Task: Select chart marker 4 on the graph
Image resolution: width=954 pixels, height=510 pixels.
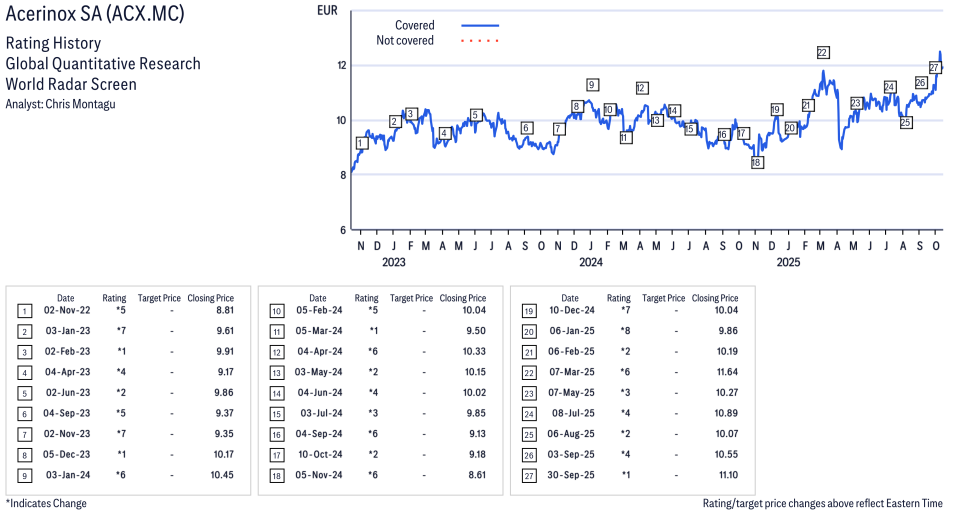Action: pyautogui.click(x=444, y=133)
